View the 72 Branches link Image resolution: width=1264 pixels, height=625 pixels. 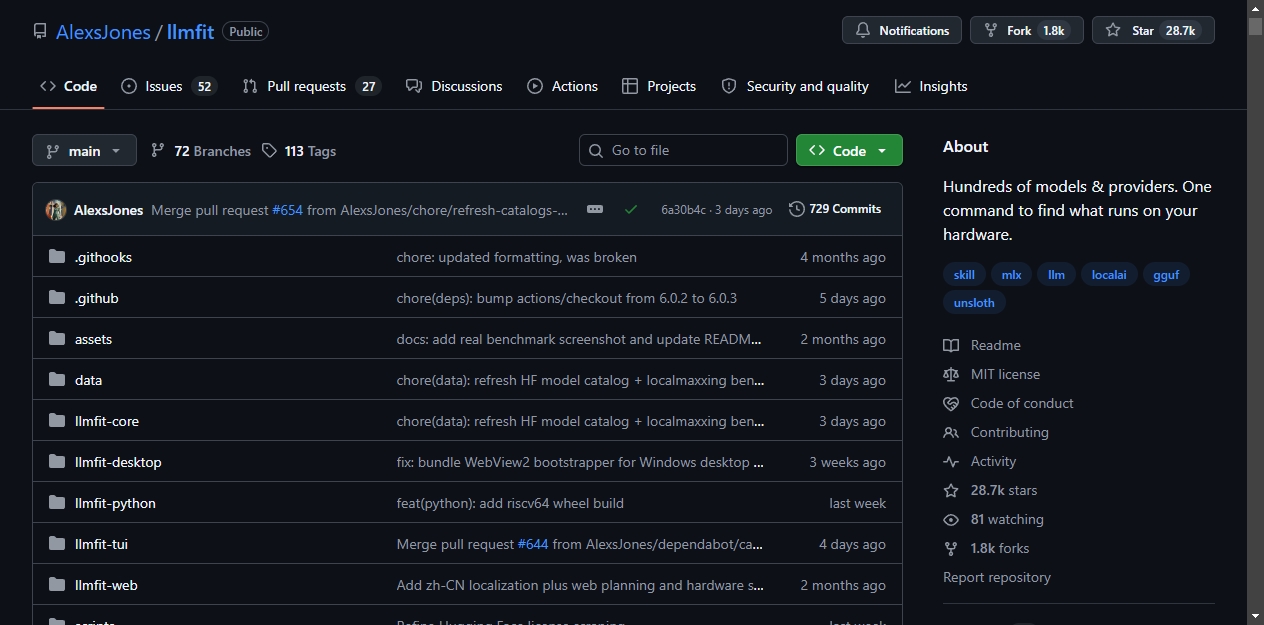tap(201, 151)
